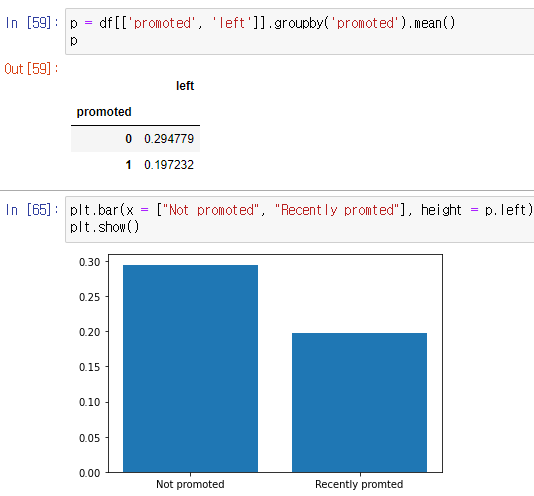Image resolution: width=534 pixels, height=496 pixels.
Task: Click the plt.show() line in cell
Action: (x=105, y=227)
